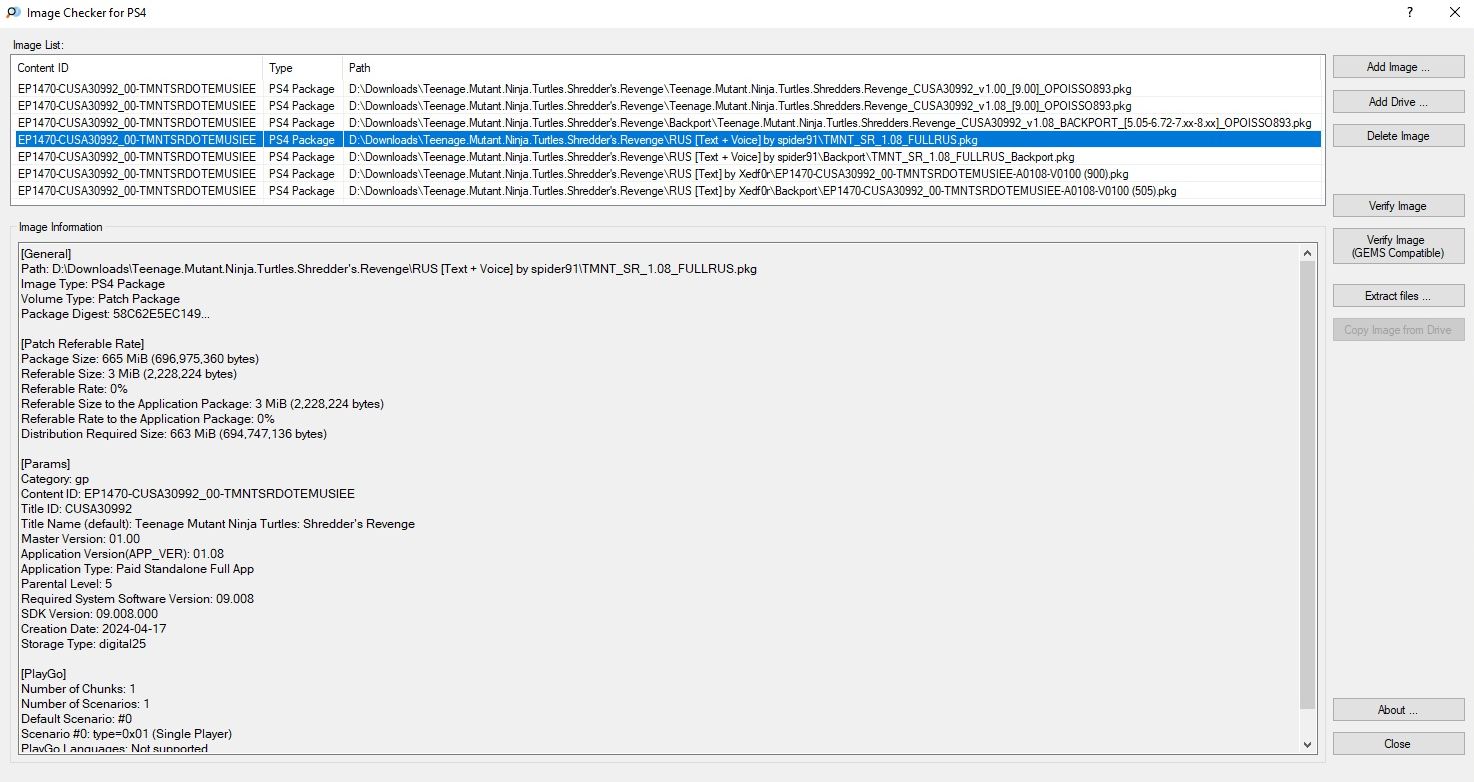Image resolution: width=1474 pixels, height=782 pixels.
Task: Click the Master Version: 01.00 line
Action: [x=81, y=539]
